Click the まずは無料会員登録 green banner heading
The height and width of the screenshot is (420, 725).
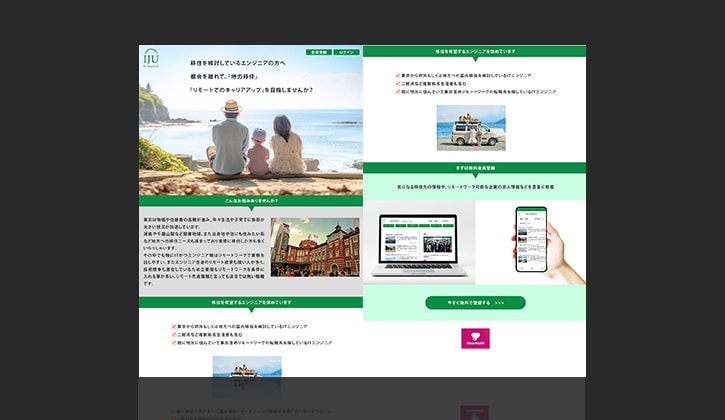475,168
